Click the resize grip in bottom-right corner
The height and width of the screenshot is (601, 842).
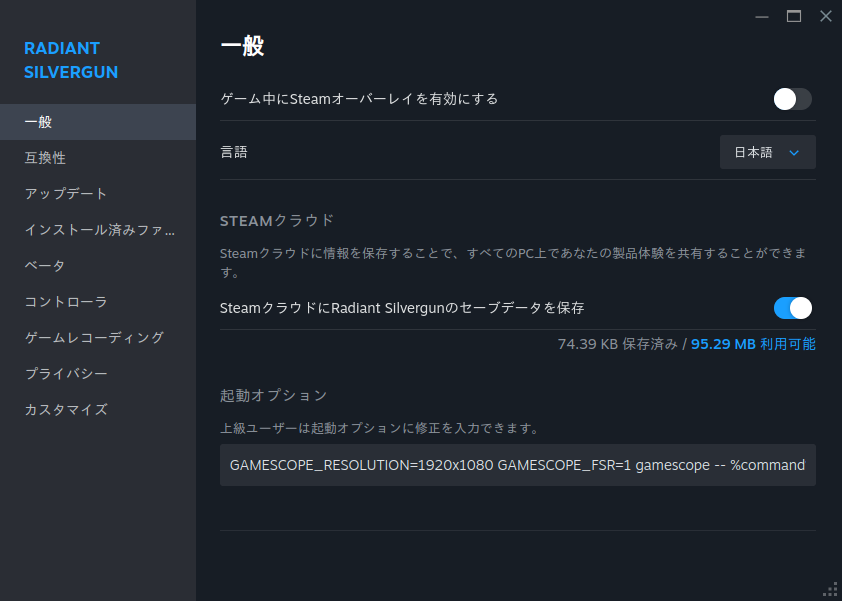(831, 590)
